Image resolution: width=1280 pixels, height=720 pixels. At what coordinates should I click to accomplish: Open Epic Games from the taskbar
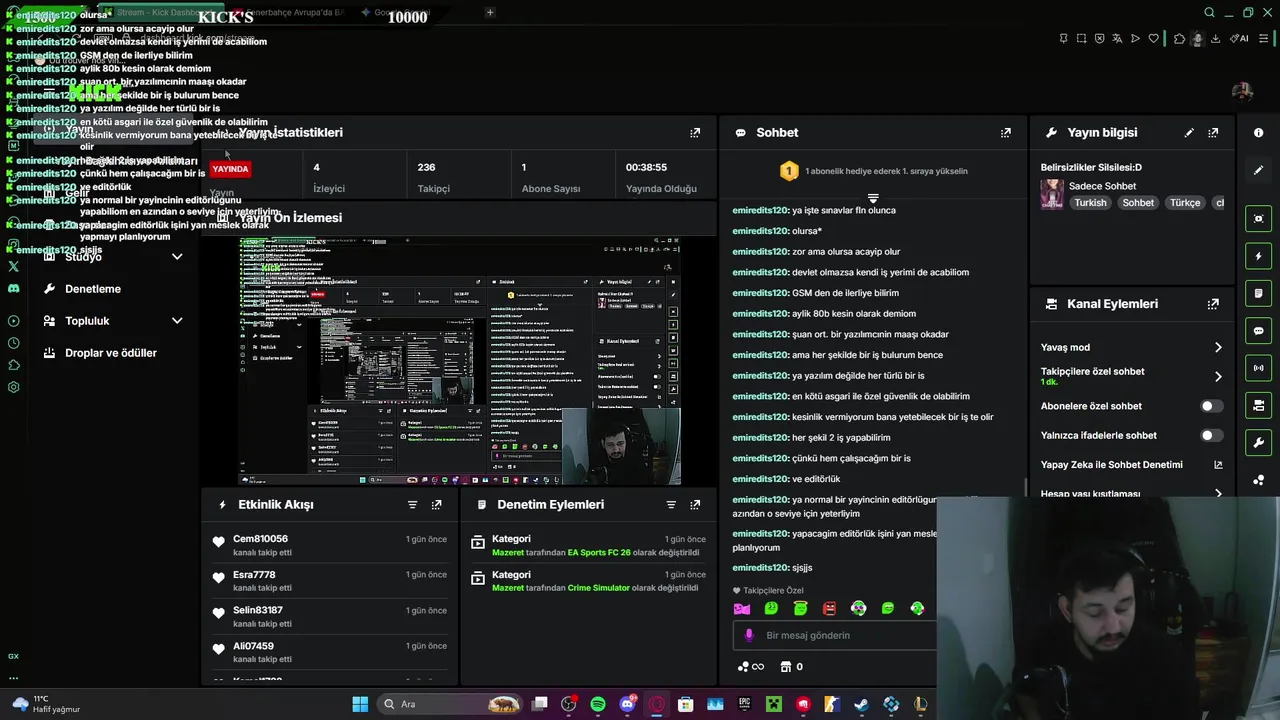[744, 704]
